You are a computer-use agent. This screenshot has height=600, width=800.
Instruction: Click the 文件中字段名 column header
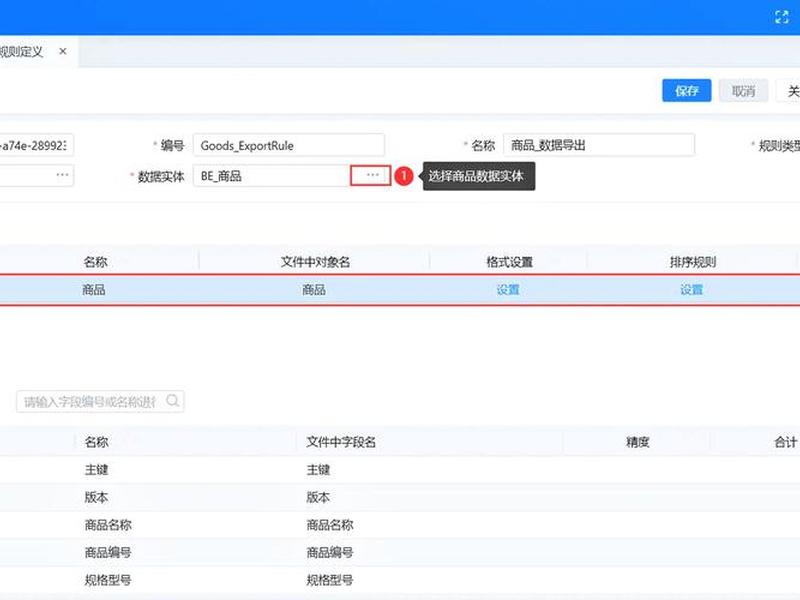point(341,442)
